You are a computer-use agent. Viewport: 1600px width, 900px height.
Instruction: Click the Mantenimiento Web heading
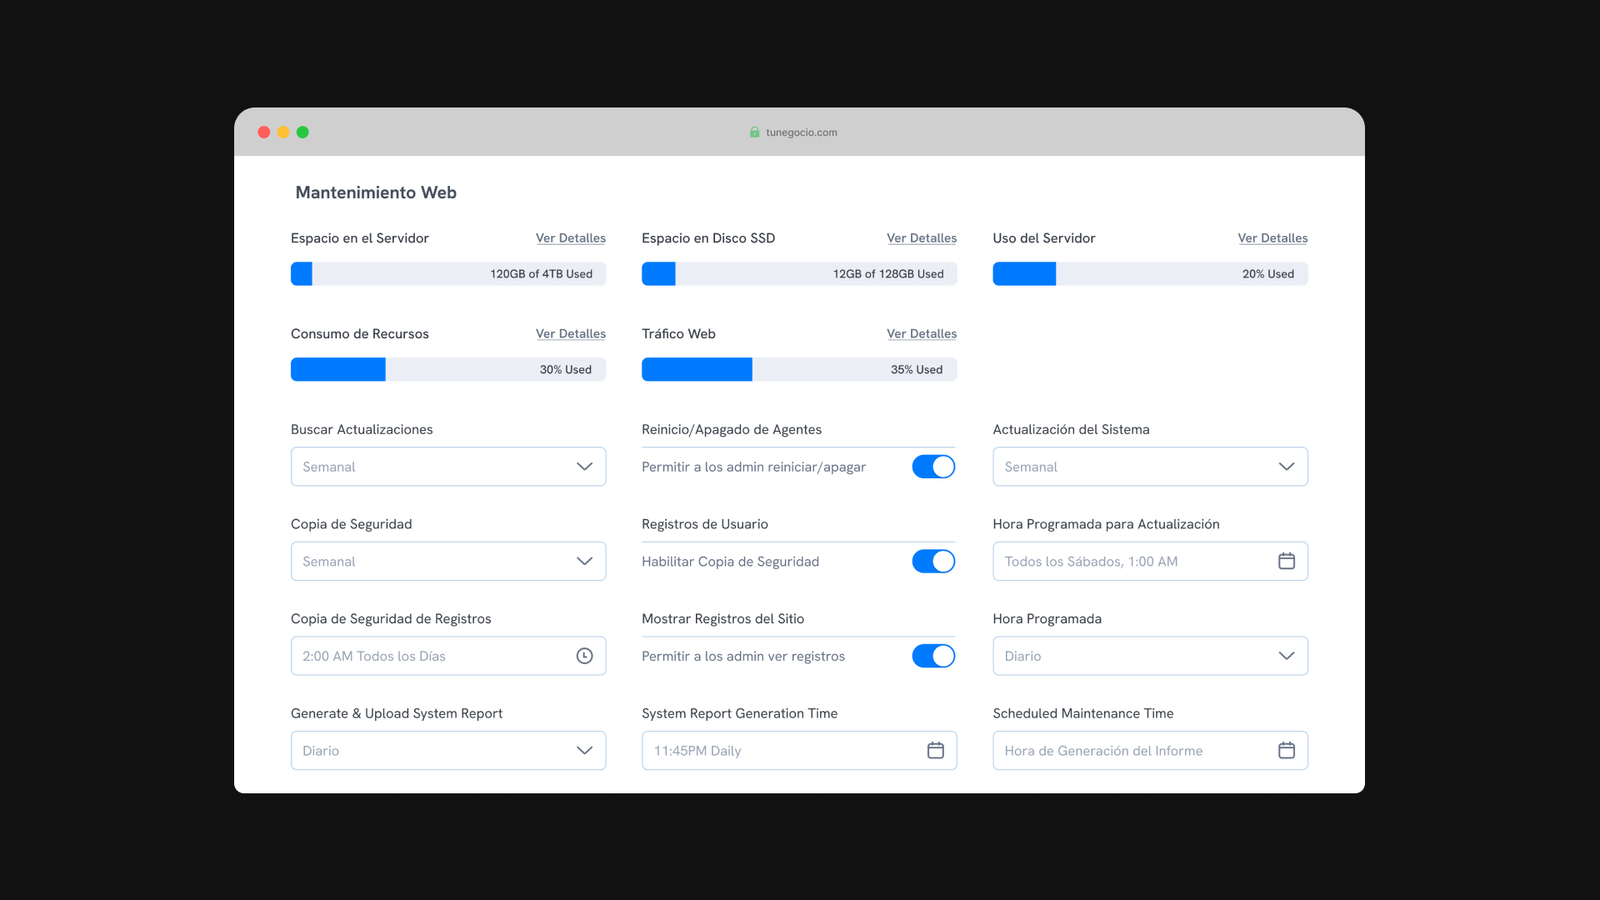coord(376,193)
